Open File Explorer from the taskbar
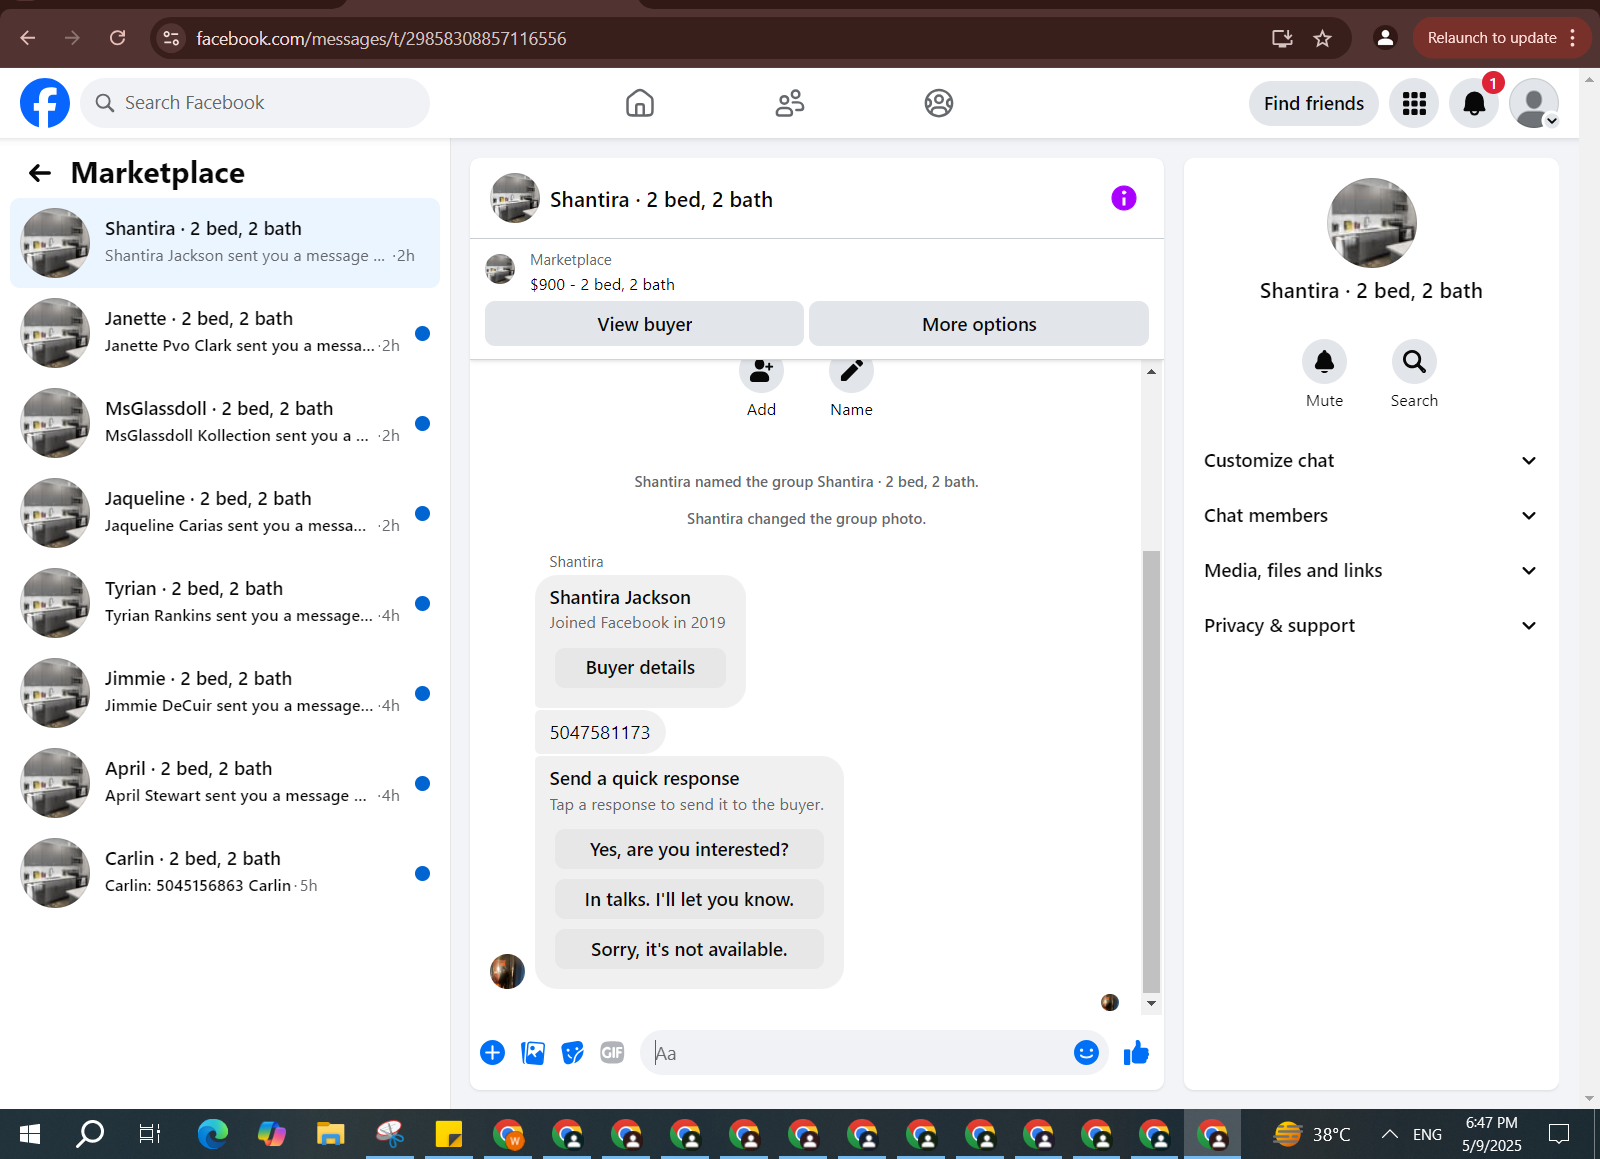Viewport: 1600px width, 1159px height. pos(330,1133)
